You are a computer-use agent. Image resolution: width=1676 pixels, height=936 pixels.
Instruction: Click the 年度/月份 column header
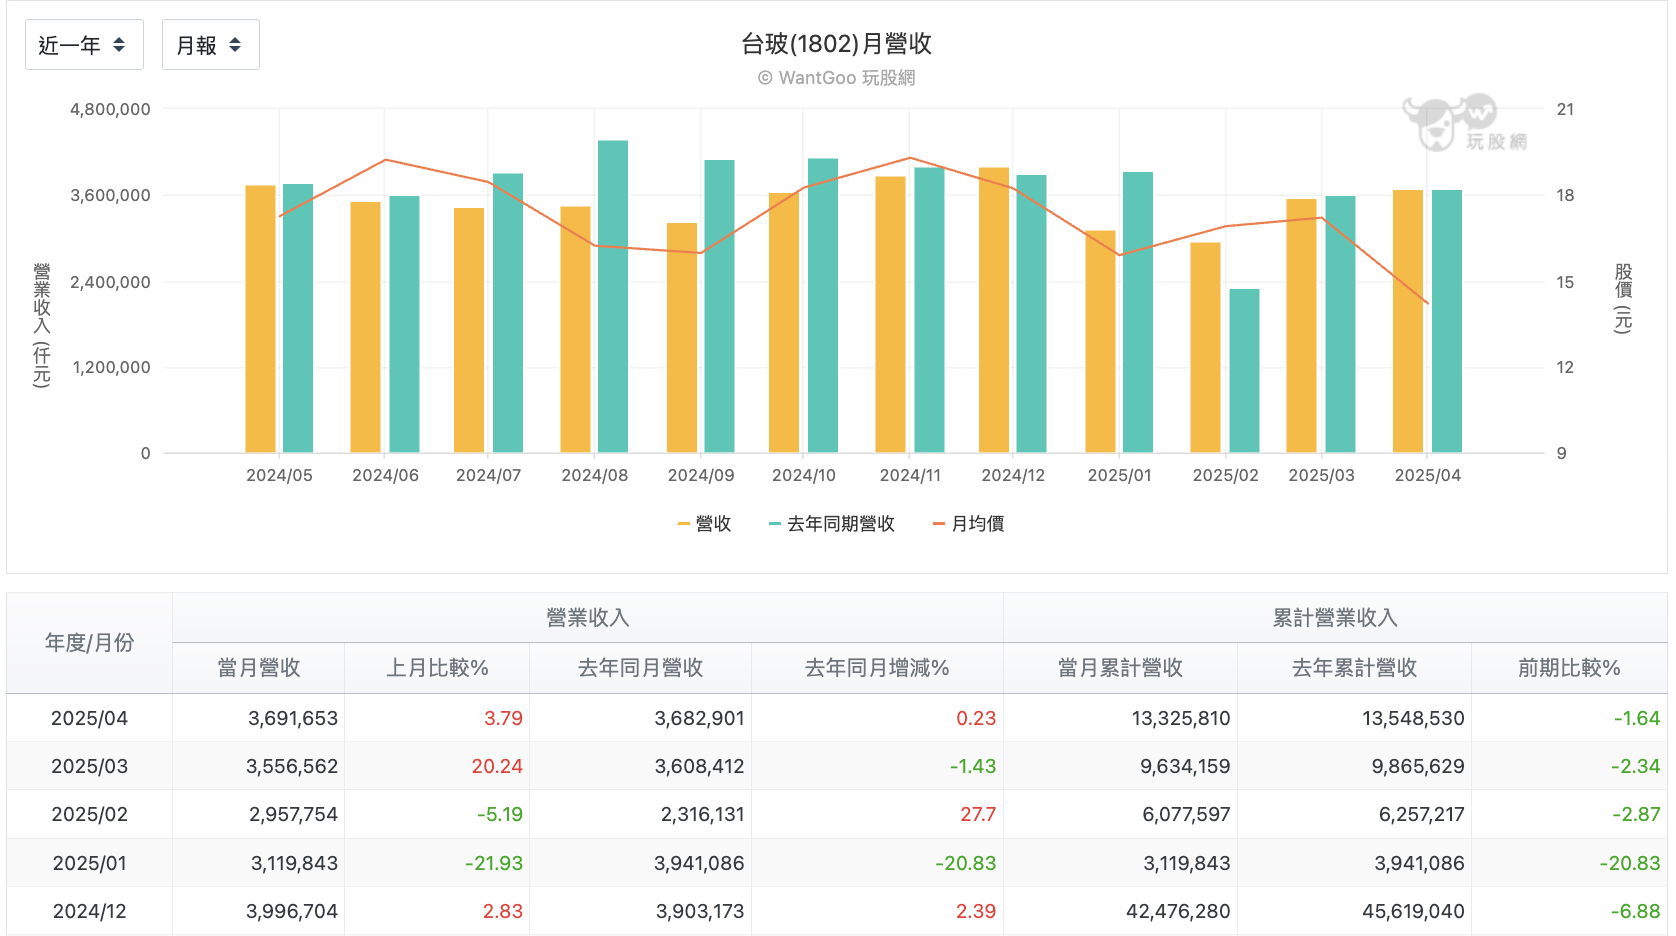(90, 643)
